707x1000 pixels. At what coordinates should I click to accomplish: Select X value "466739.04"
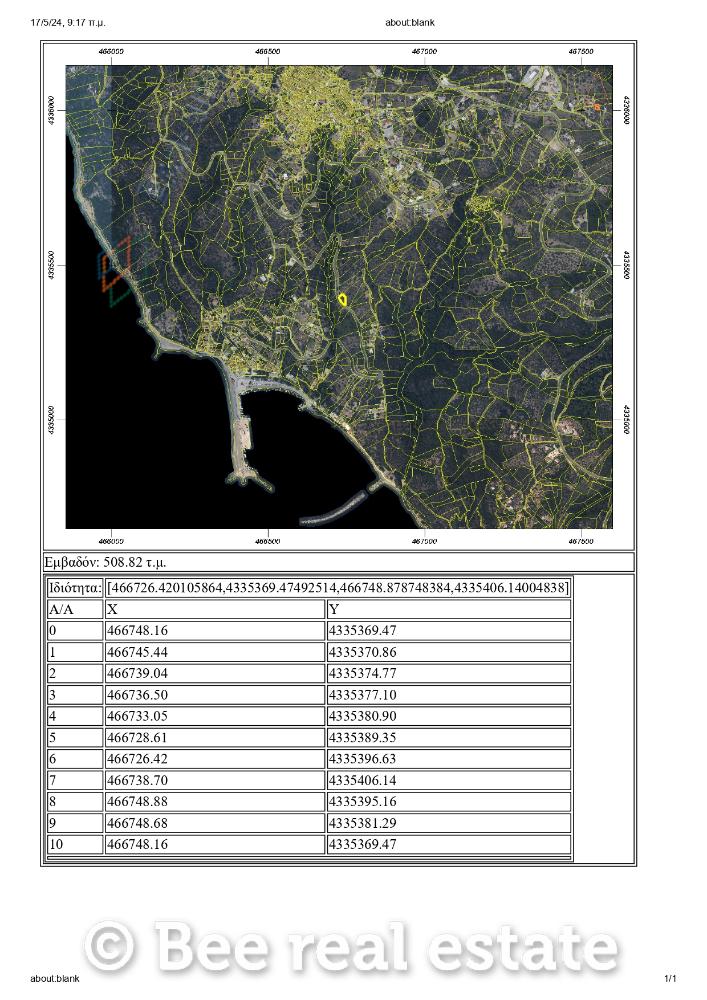coord(138,673)
